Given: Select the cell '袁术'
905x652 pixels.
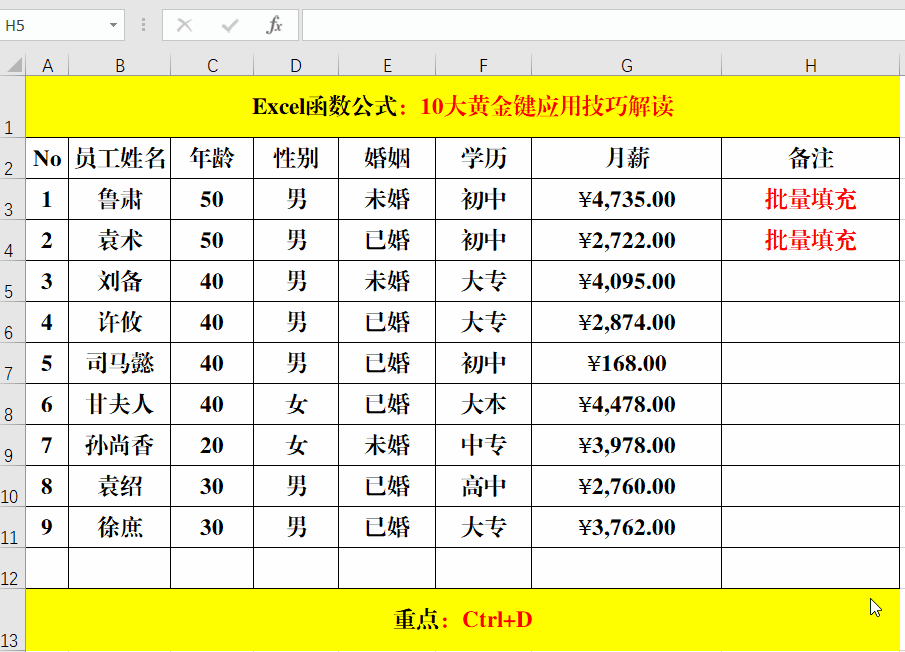Looking at the screenshot, I should [x=119, y=240].
